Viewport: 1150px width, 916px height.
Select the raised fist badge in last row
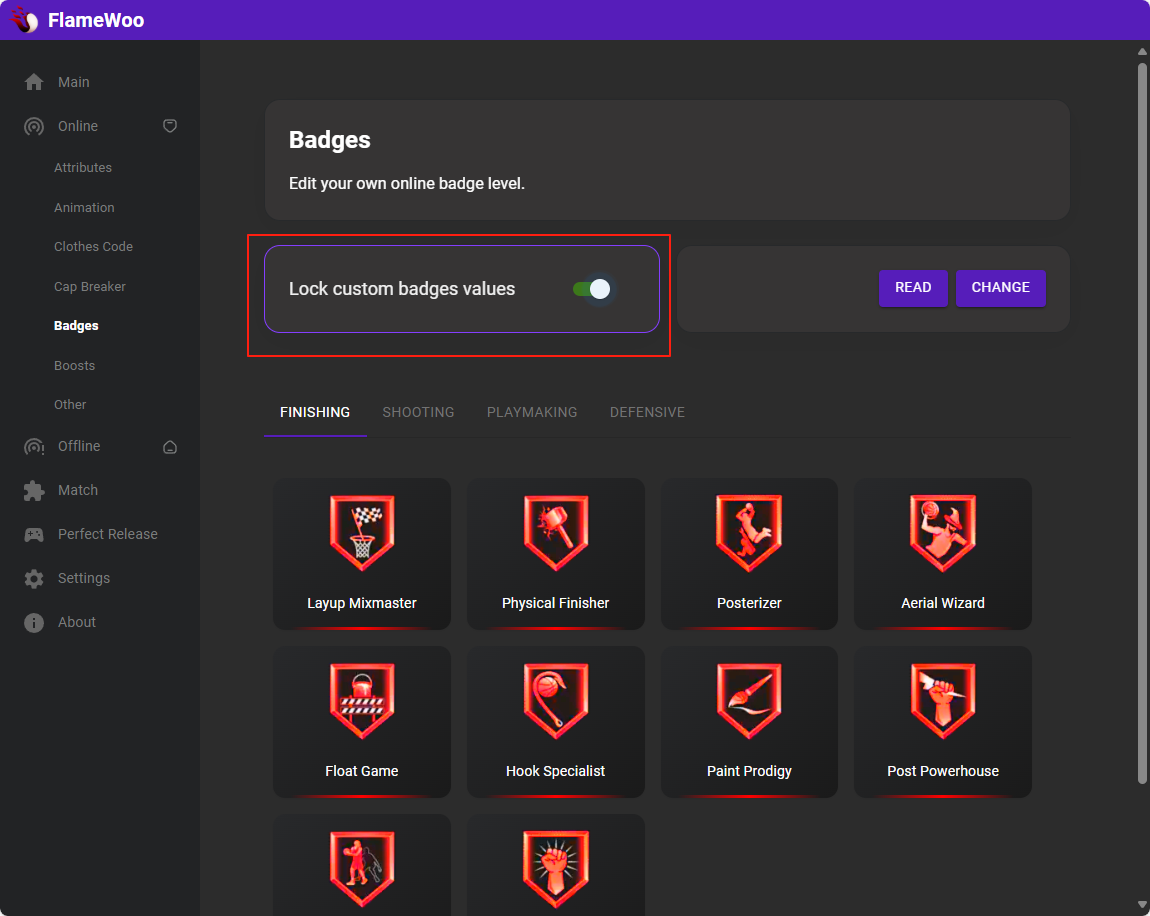[555, 869]
